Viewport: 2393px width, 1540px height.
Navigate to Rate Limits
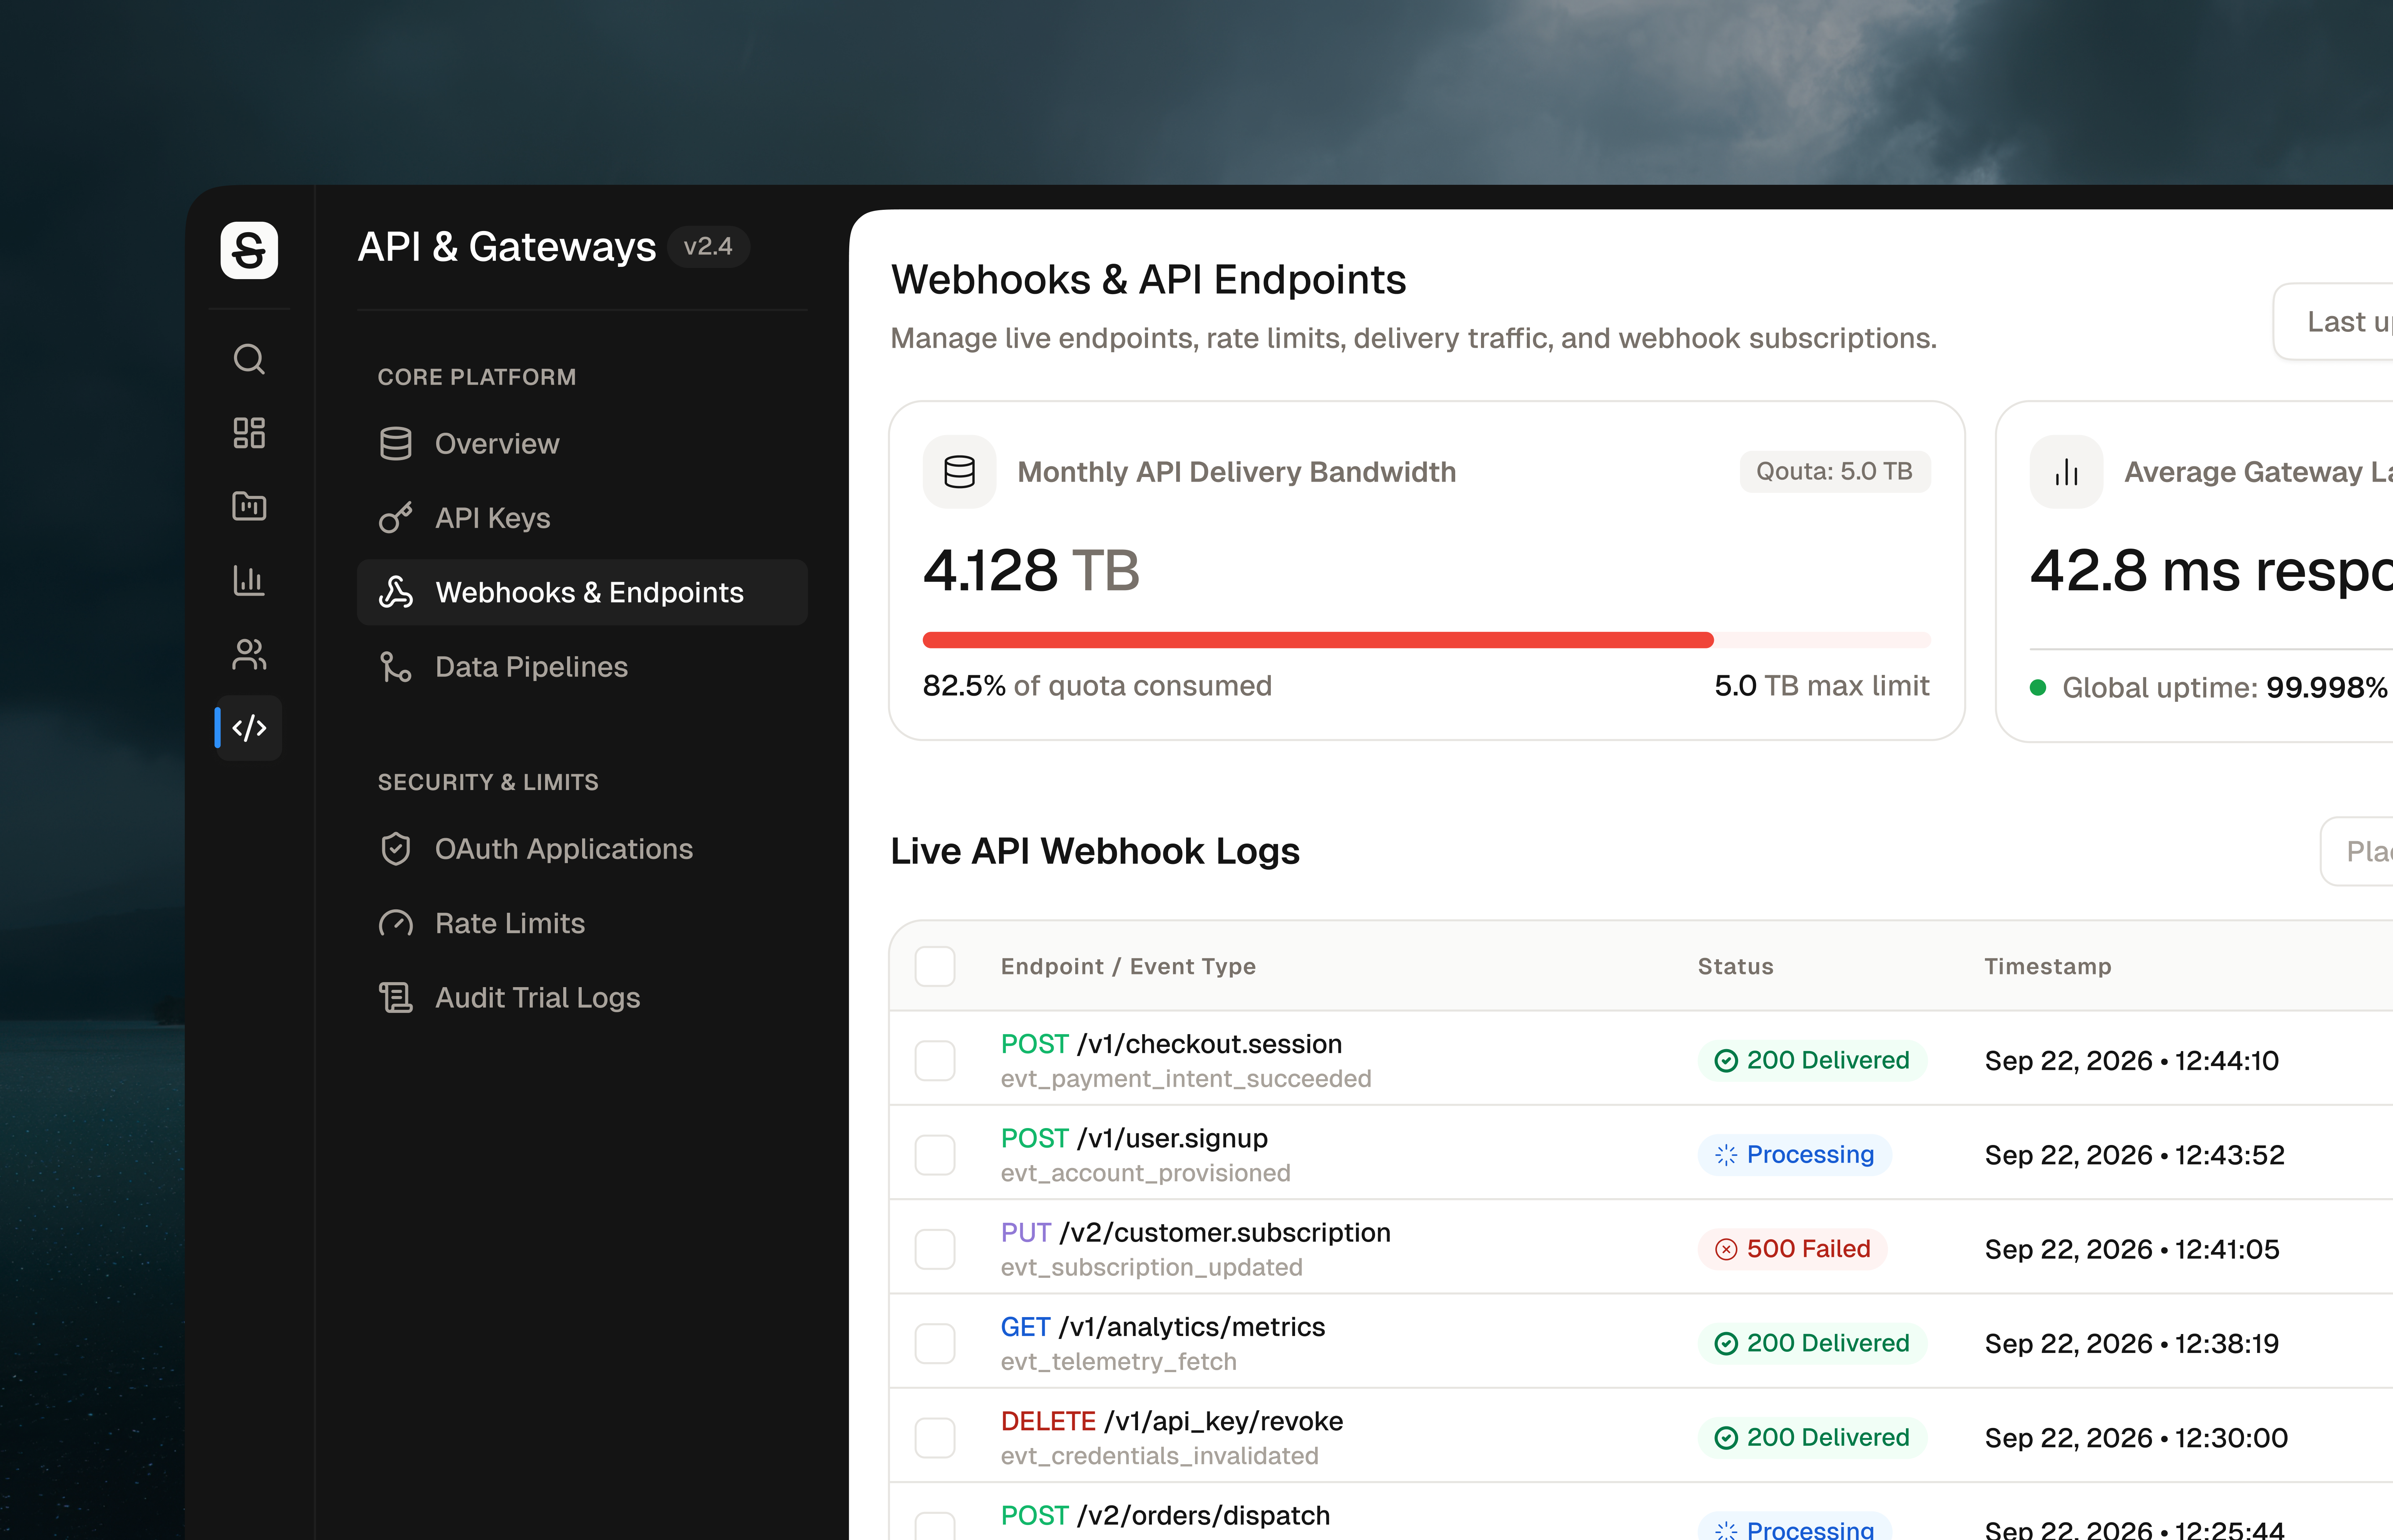tap(582, 923)
